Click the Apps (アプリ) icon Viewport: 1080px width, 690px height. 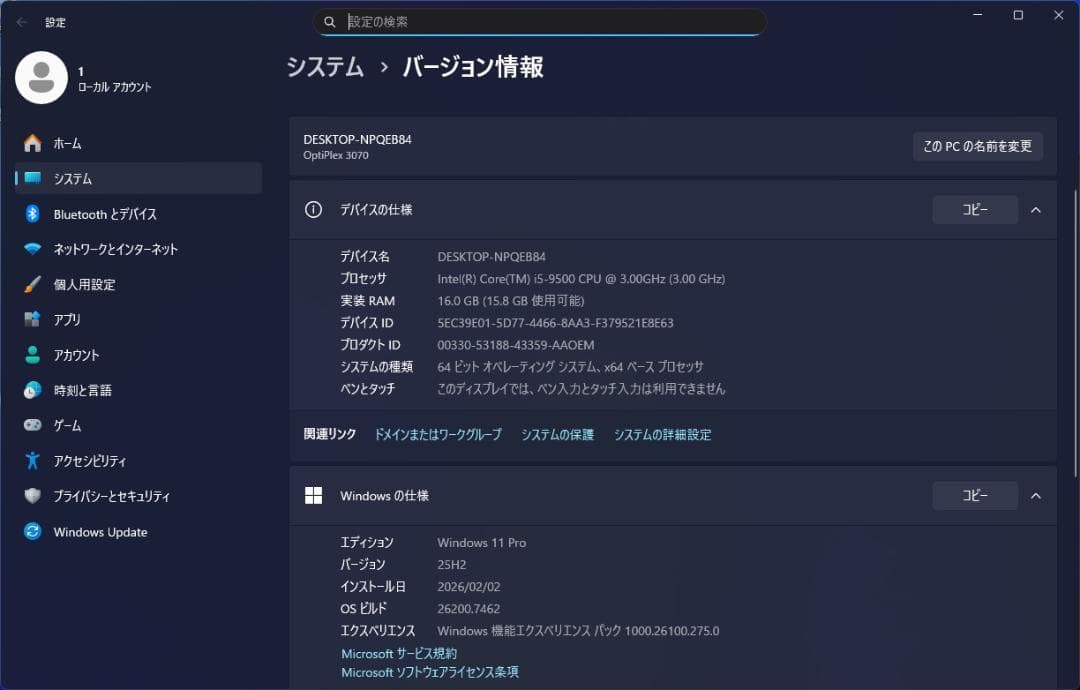tap(32, 319)
